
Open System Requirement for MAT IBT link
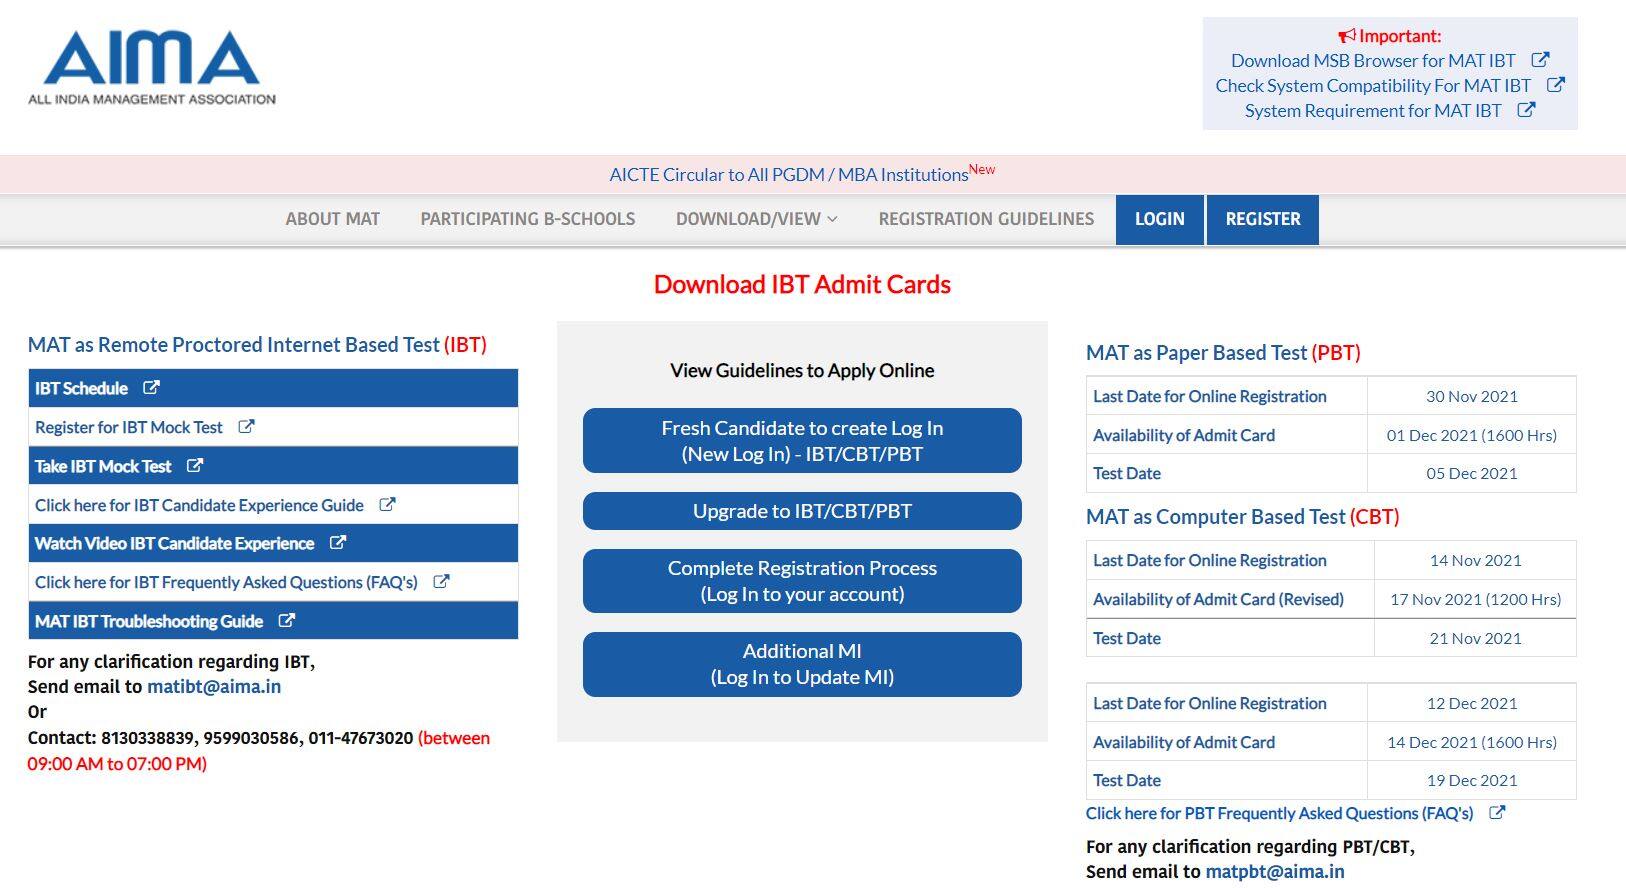coord(1373,110)
